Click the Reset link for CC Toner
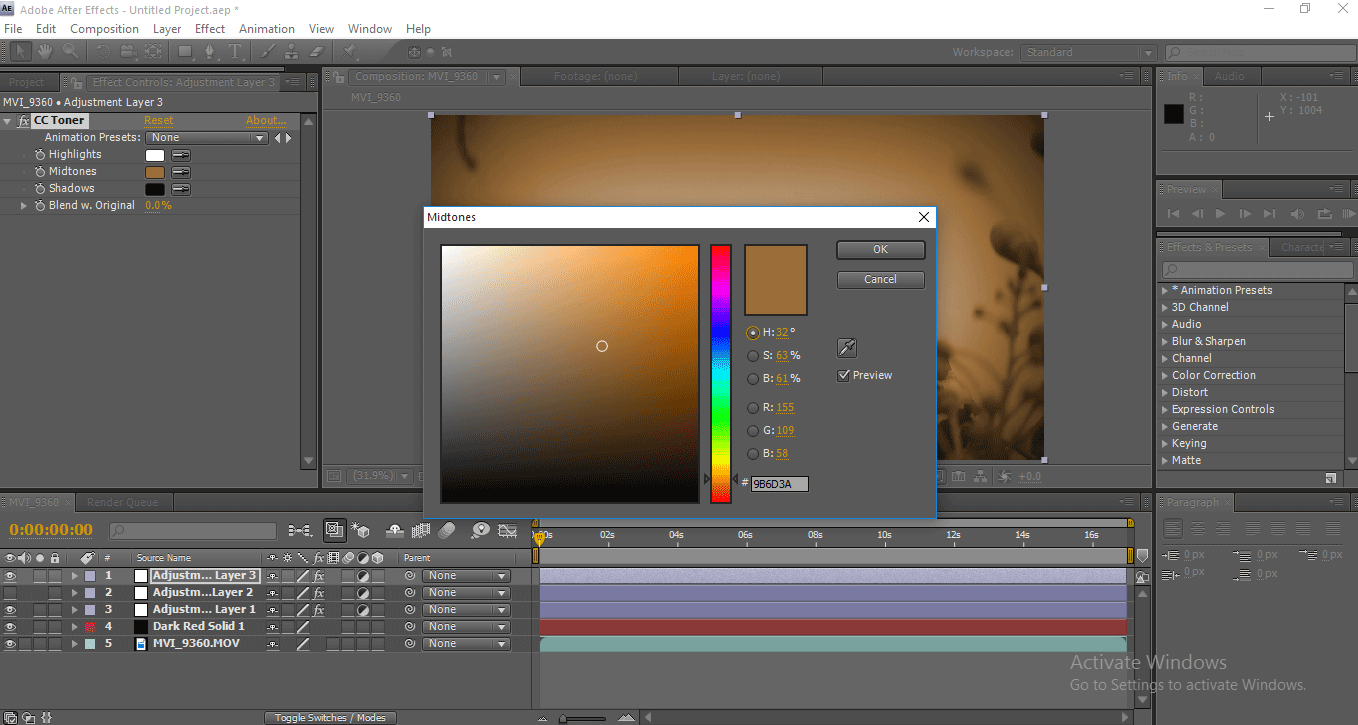The image size is (1358, 725). 158,121
